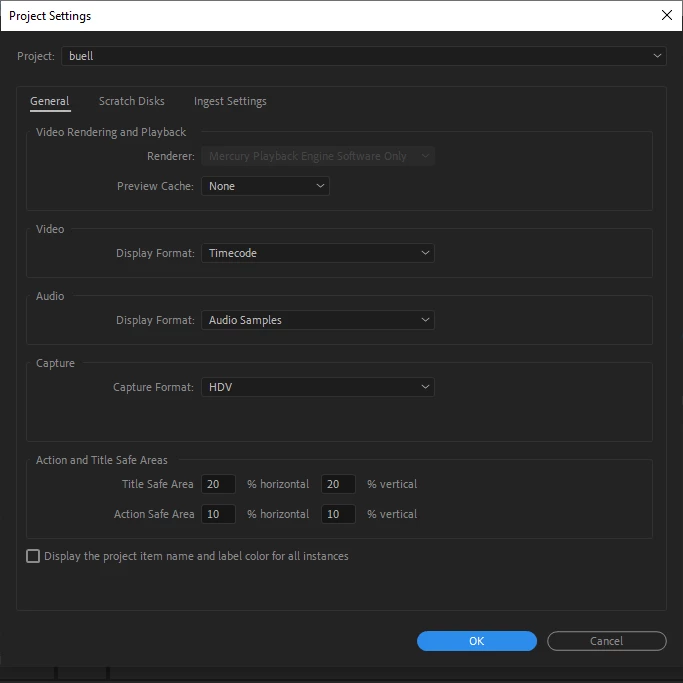Switch to the Scratch Disks tab
The height and width of the screenshot is (683, 683).
click(x=132, y=101)
